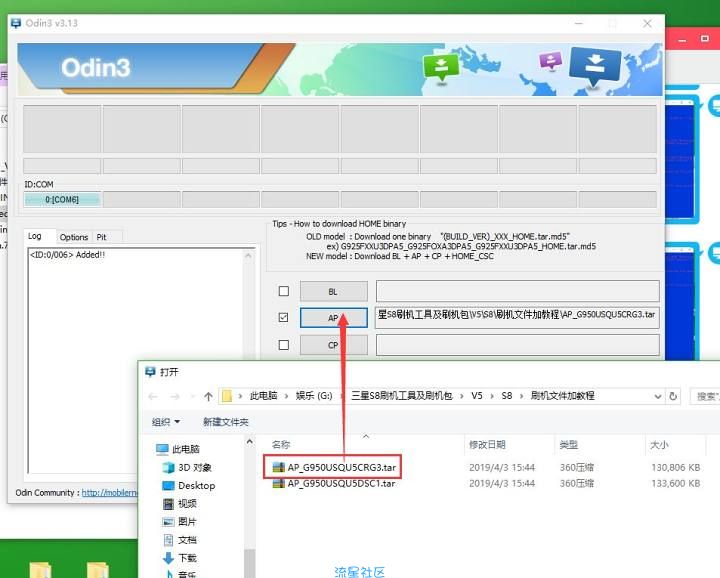Click the Open dialog title icon
Image resolution: width=720 pixels, height=578 pixels.
pos(150,371)
